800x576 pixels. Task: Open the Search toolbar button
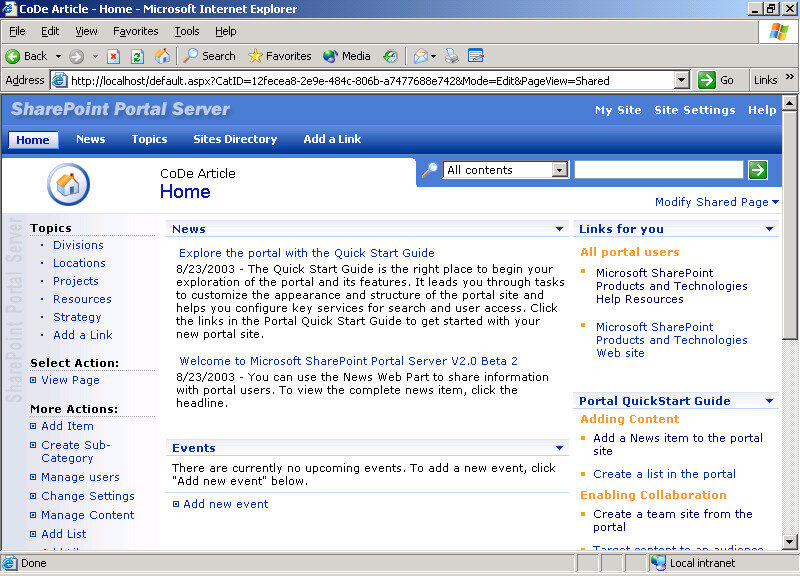point(209,56)
